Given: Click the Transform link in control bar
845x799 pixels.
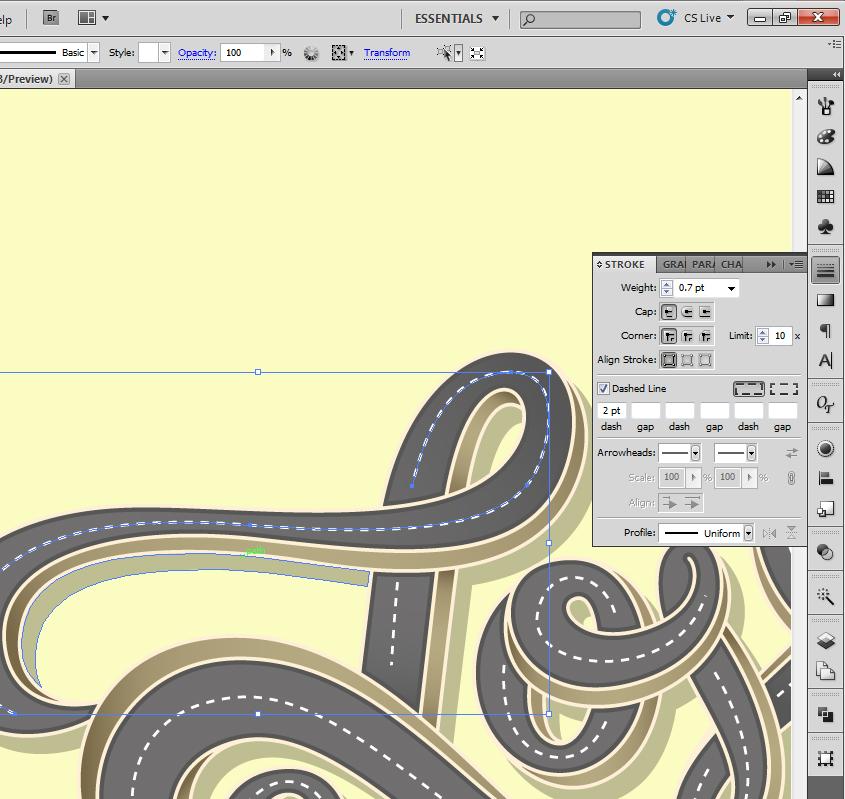Looking at the screenshot, I should point(387,52).
